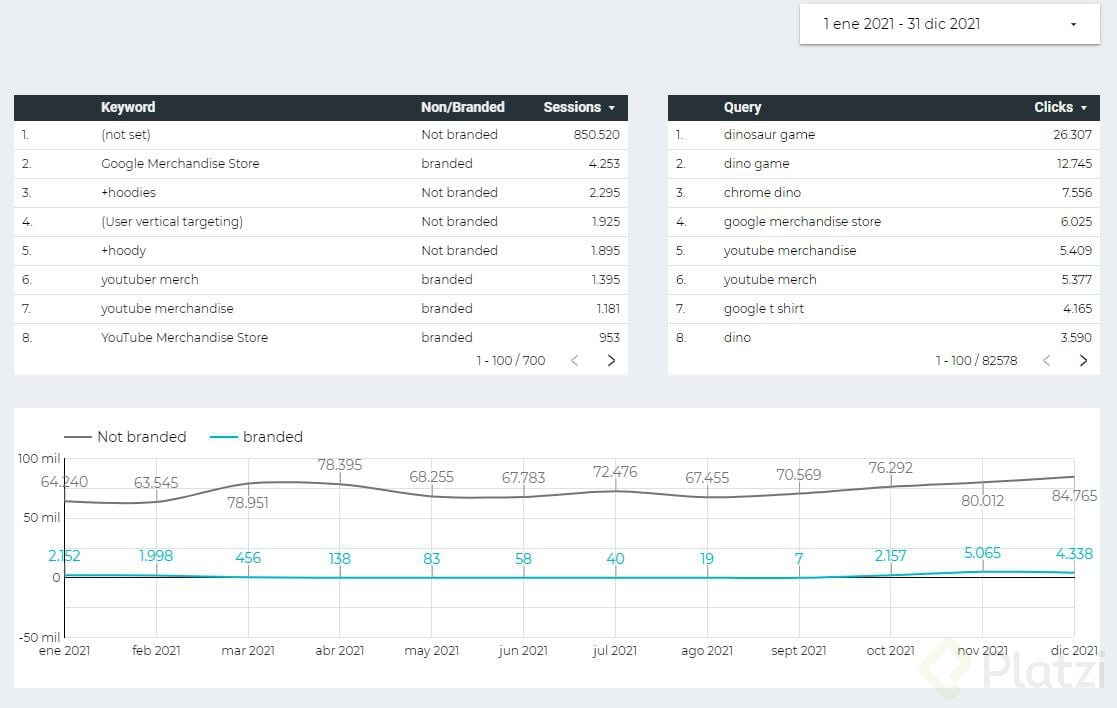Go to previous page of Keyword table

pyautogui.click(x=574, y=360)
